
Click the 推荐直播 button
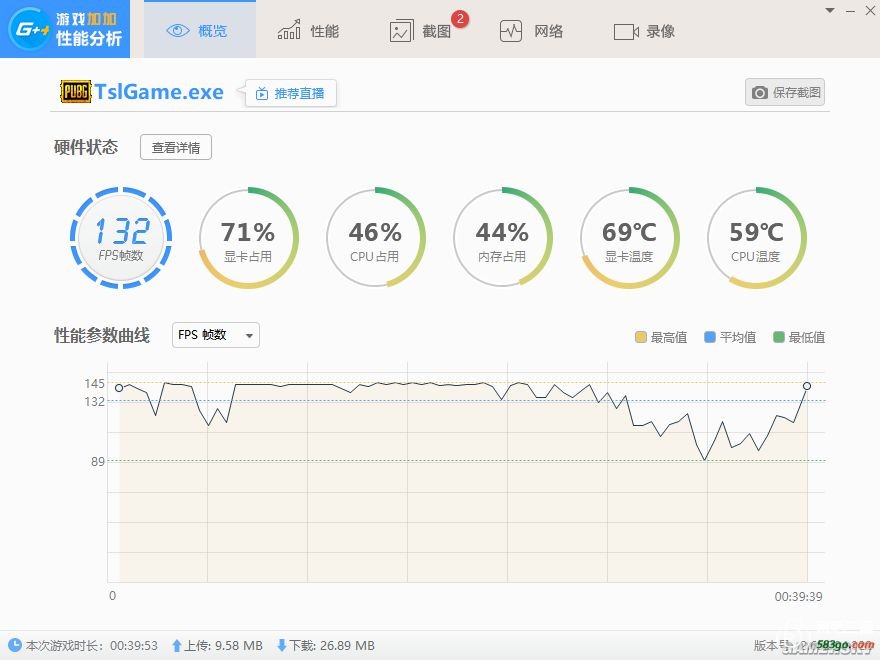(290, 93)
